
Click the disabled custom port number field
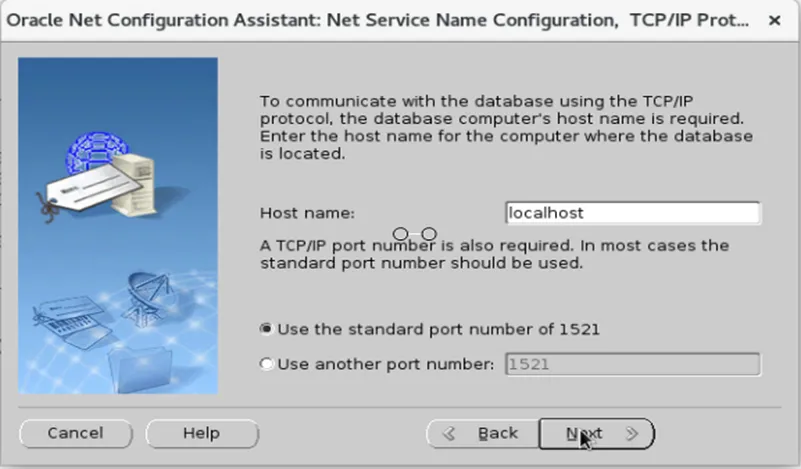point(632,364)
